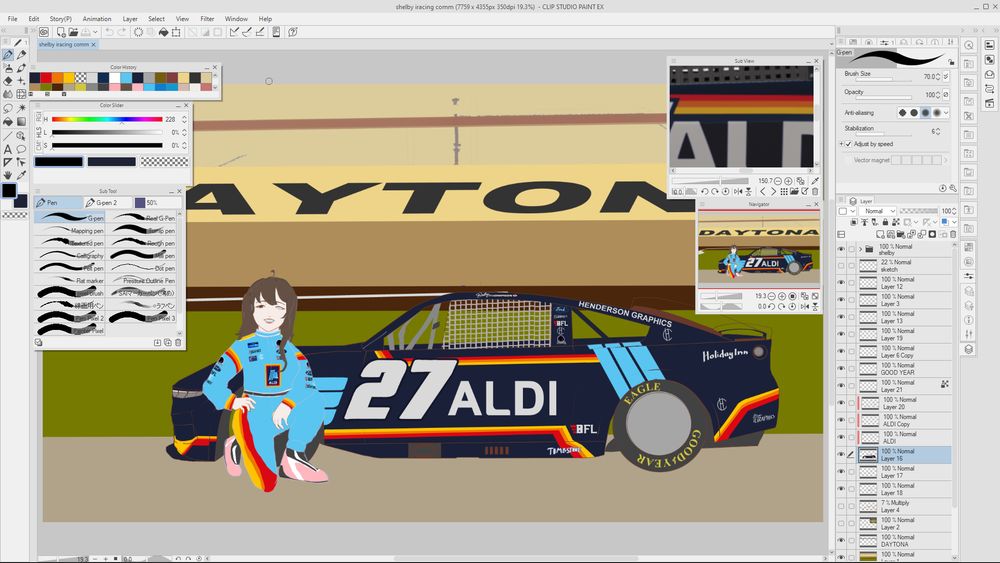This screenshot has height=563, width=1000.
Task: Click the Navigator preview thumbnail
Action: coord(758,249)
